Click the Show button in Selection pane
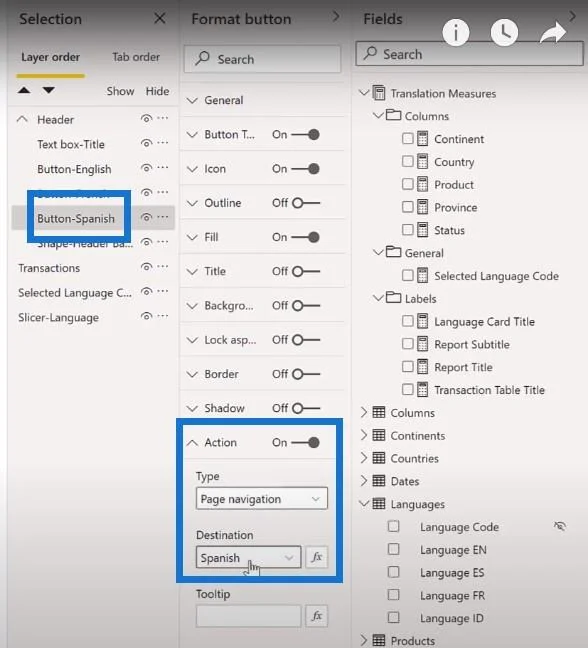Image resolution: width=588 pixels, height=648 pixels. click(x=120, y=91)
